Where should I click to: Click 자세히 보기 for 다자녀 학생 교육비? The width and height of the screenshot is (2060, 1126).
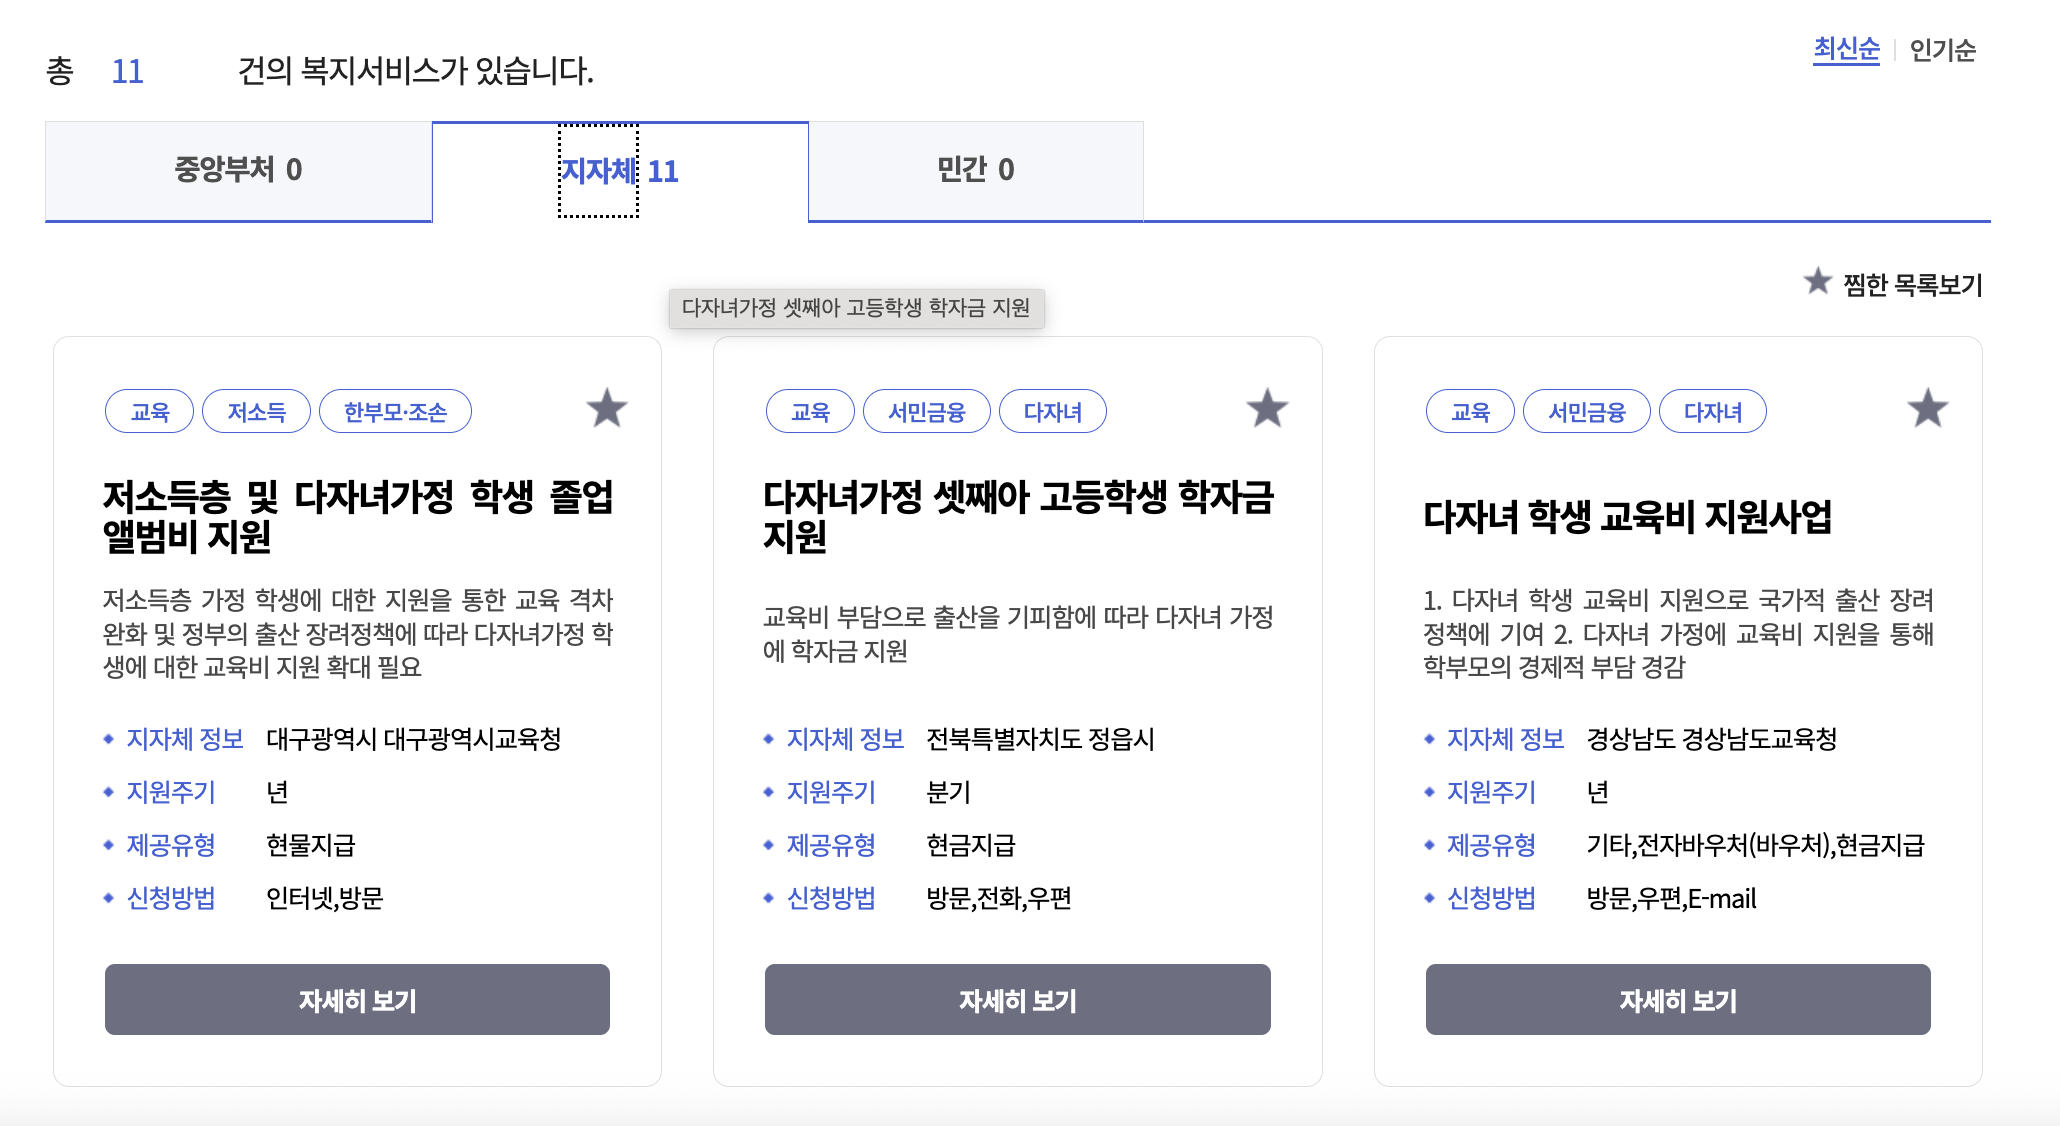click(x=1677, y=999)
